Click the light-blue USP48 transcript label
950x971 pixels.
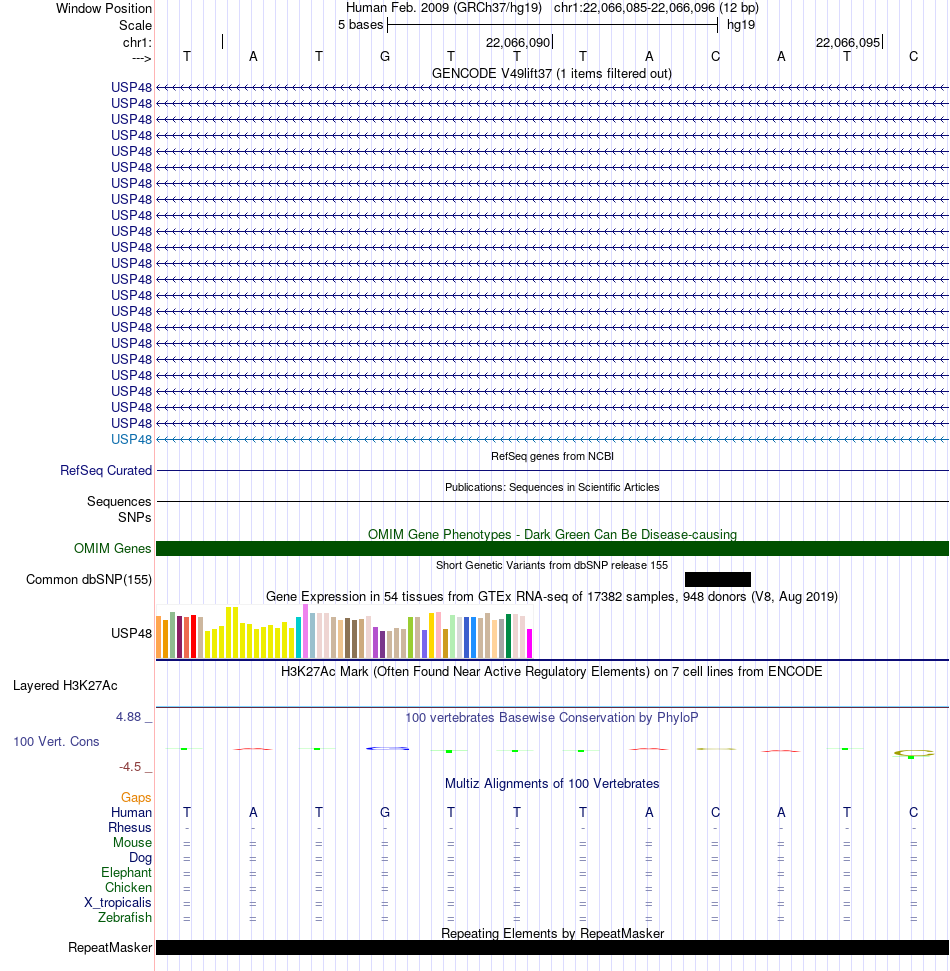coord(131,440)
